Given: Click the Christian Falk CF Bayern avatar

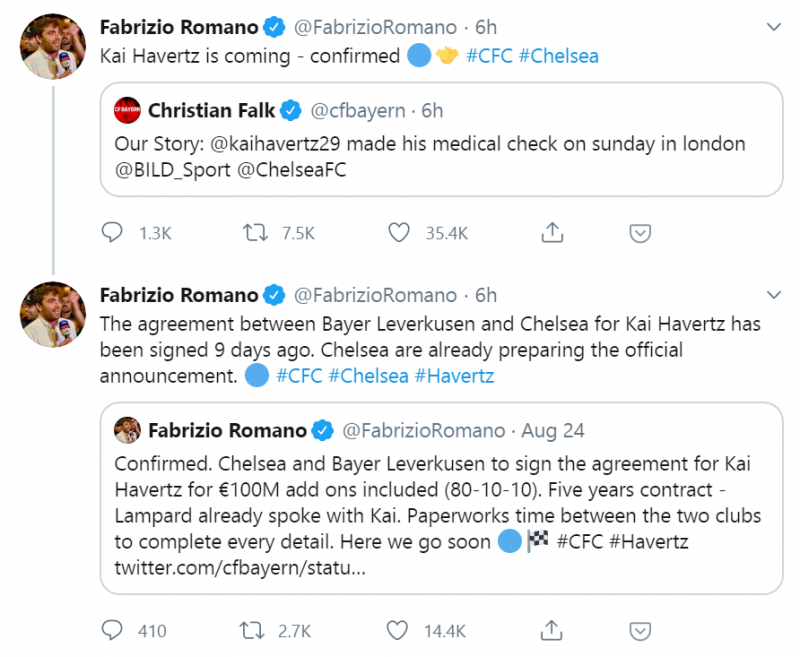Looking at the screenshot, I should click(127, 109).
